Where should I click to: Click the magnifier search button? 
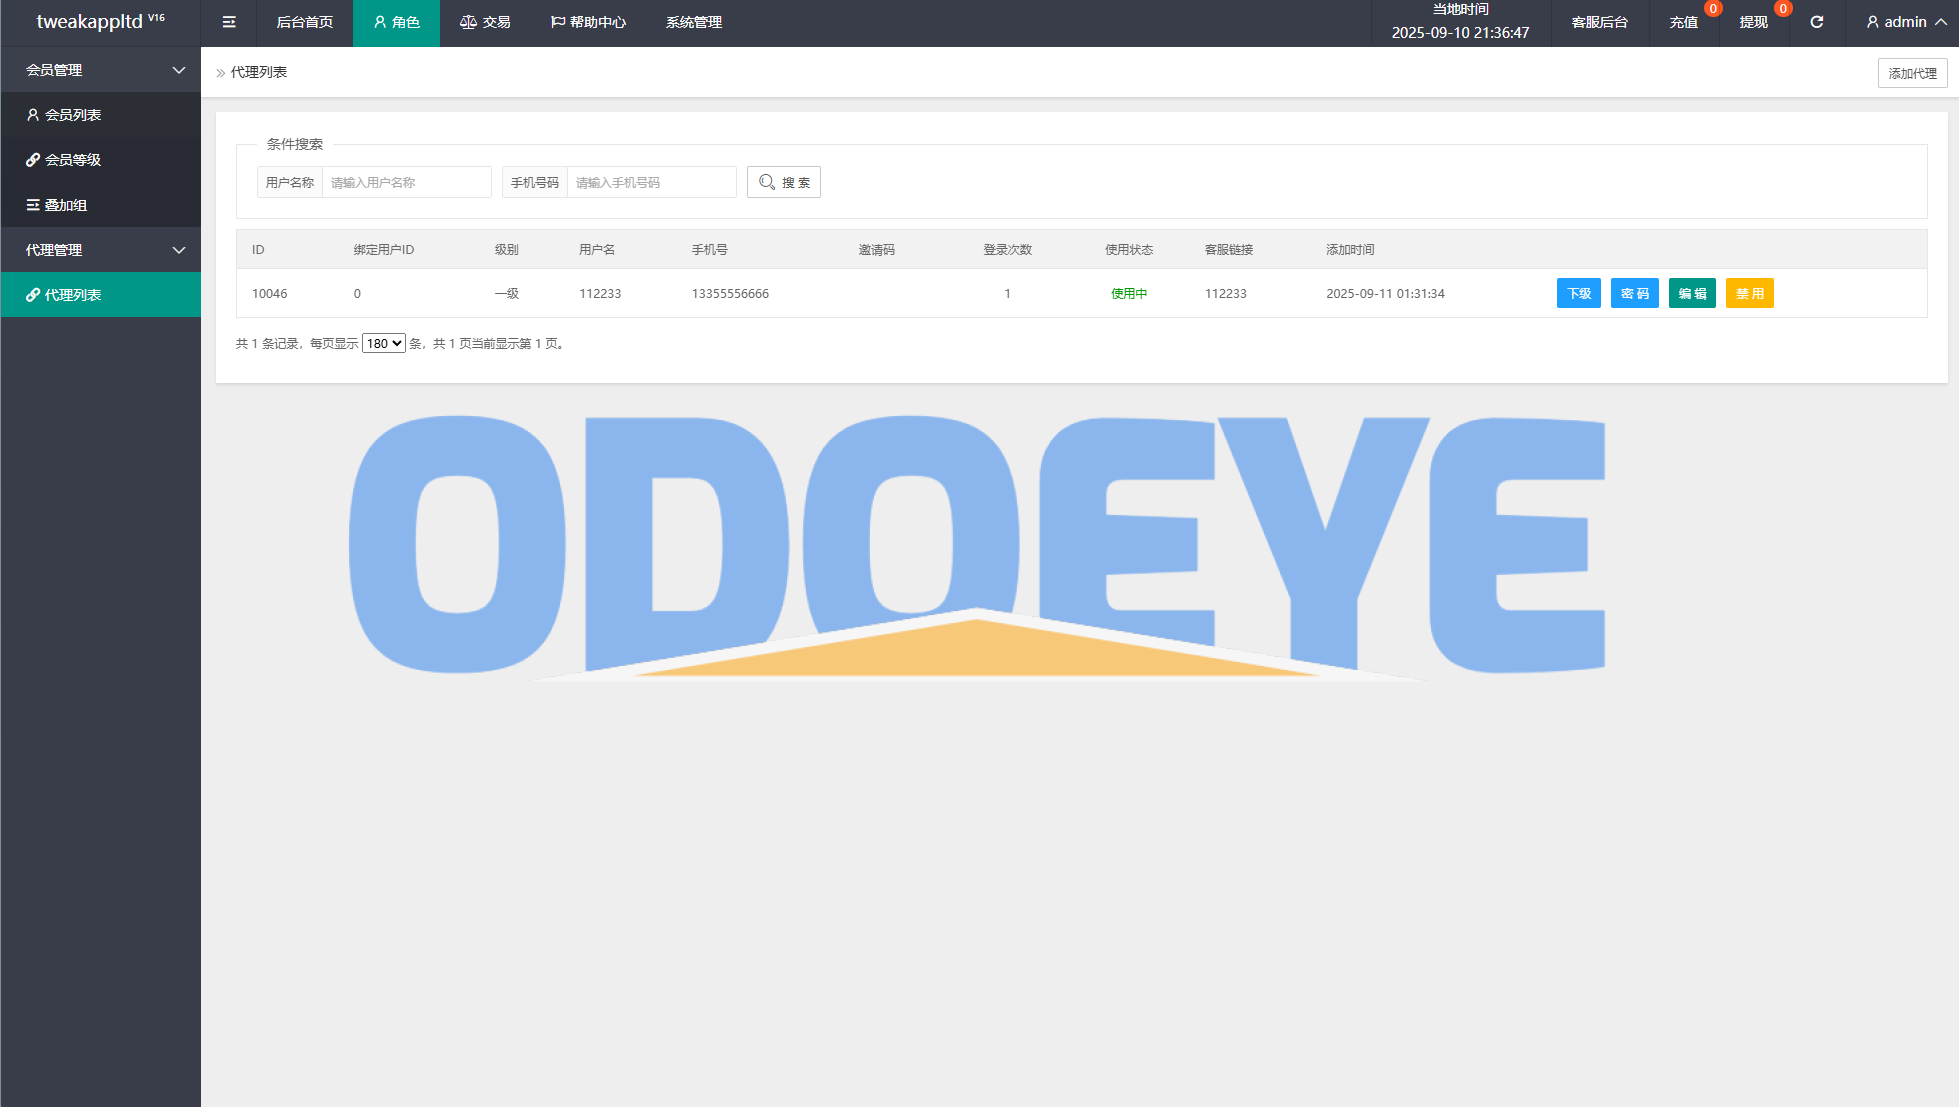click(x=784, y=182)
